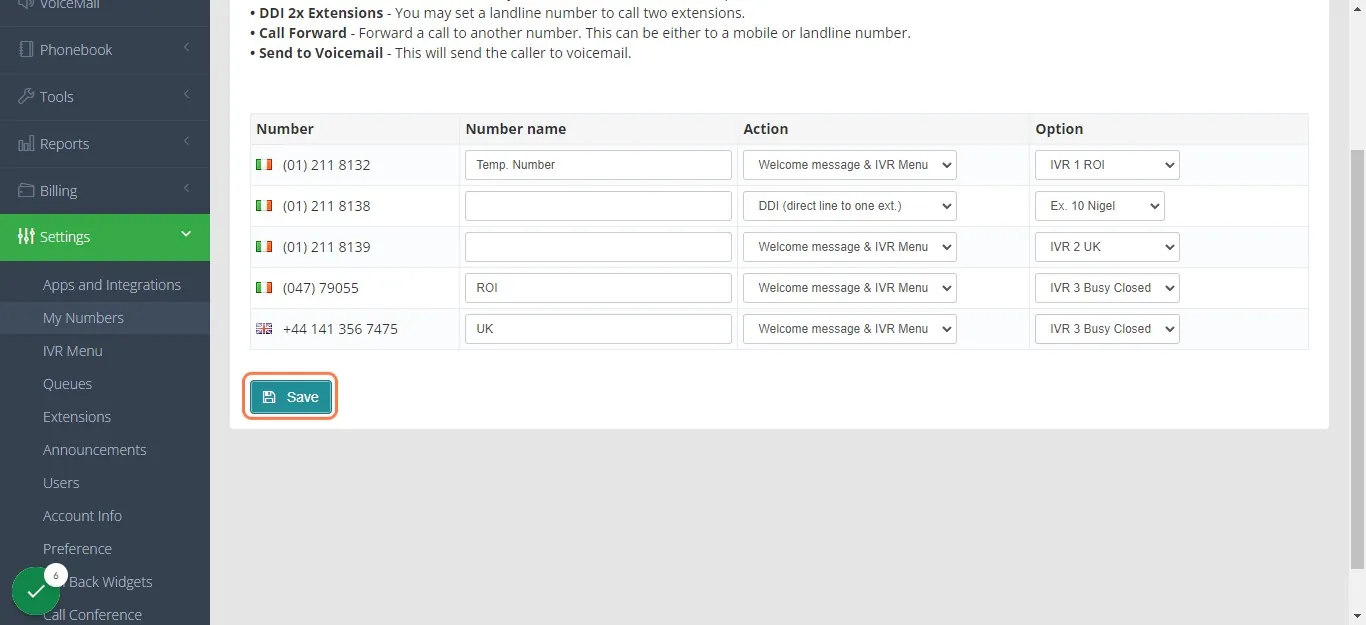Open Option dropdown for (047) 79055
1366x625 pixels.
point(1107,288)
